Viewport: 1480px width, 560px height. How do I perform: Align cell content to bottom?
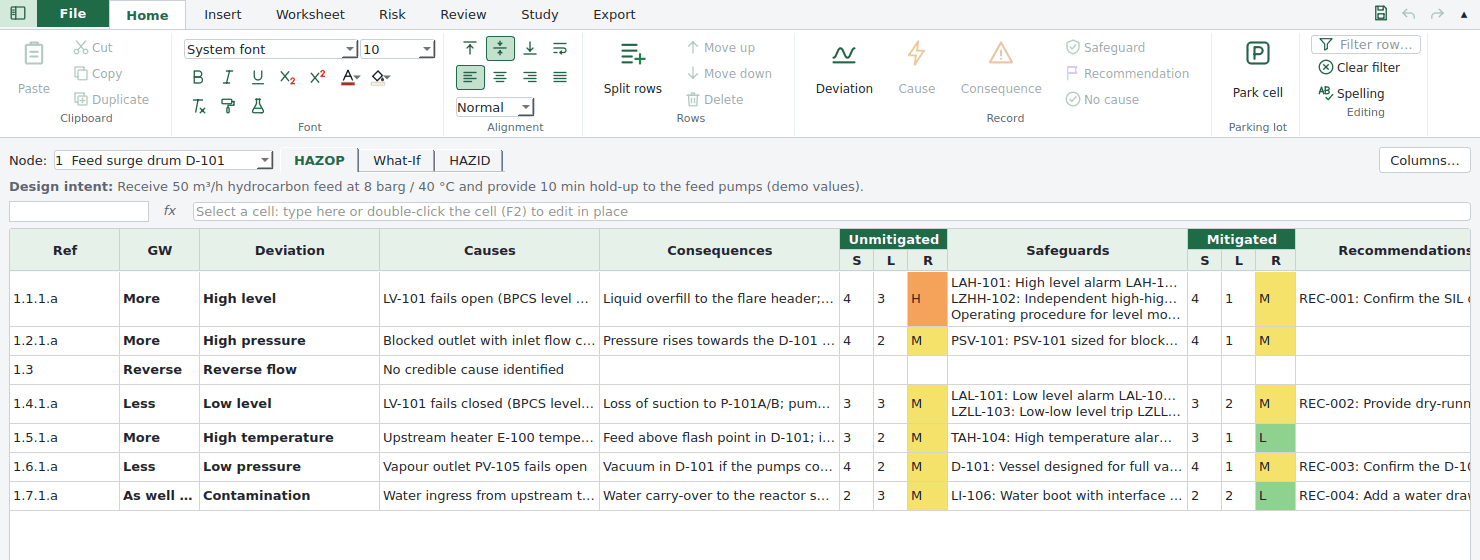tap(530, 48)
